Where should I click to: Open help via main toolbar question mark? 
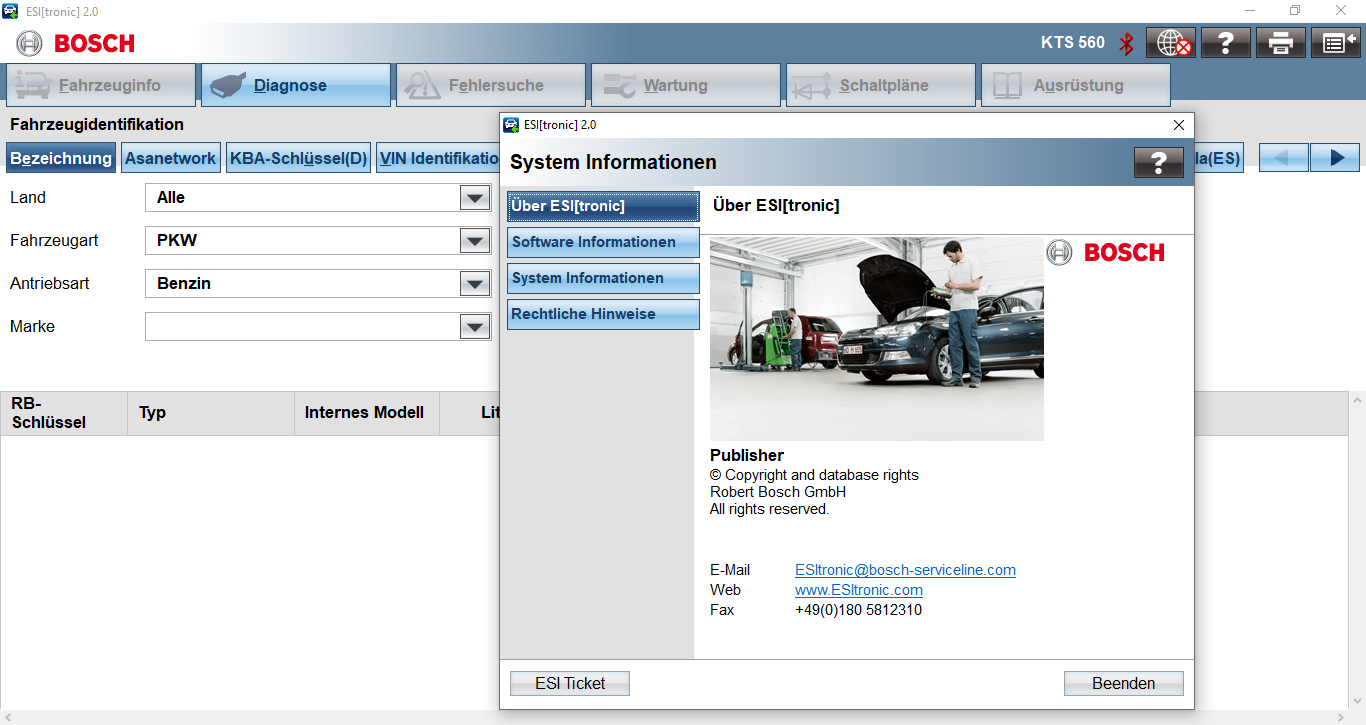(x=1226, y=43)
